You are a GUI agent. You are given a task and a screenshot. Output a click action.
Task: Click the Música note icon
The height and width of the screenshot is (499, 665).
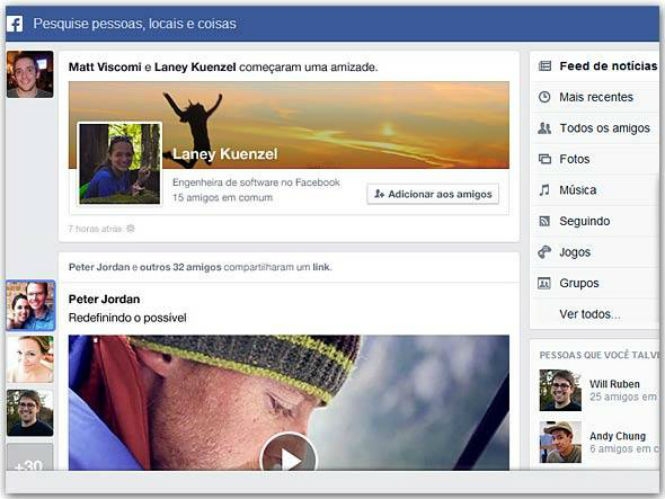[x=545, y=190]
